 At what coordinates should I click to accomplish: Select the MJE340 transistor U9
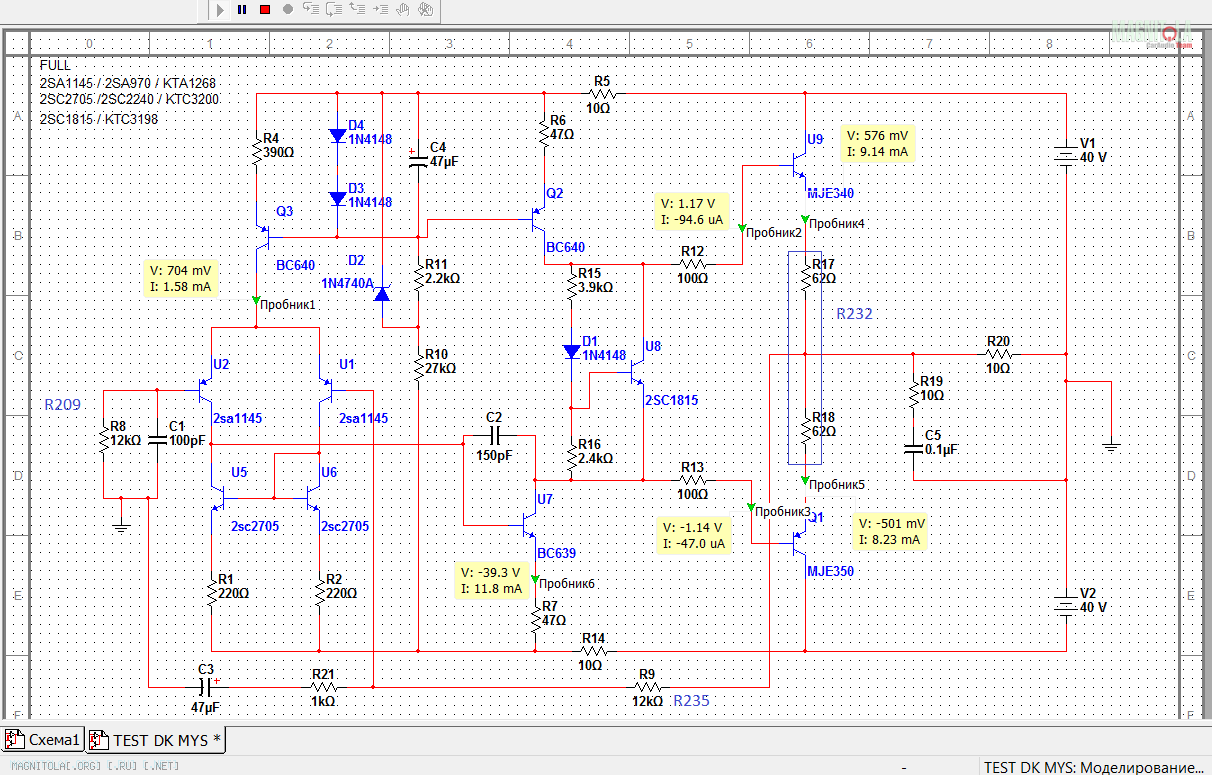point(800,162)
